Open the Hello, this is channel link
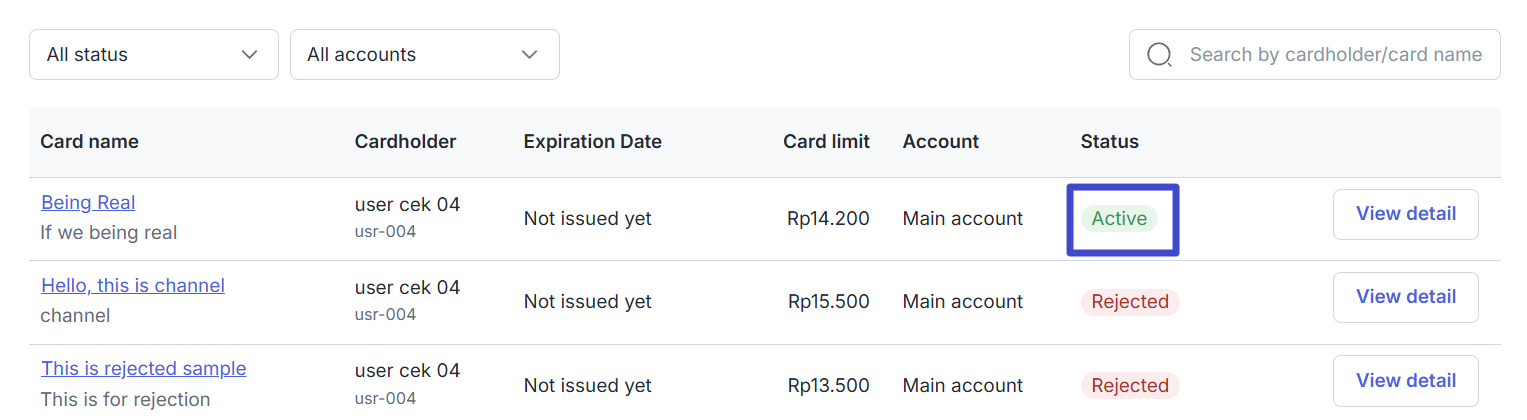Screen dimensions: 1527x420 tap(133, 286)
